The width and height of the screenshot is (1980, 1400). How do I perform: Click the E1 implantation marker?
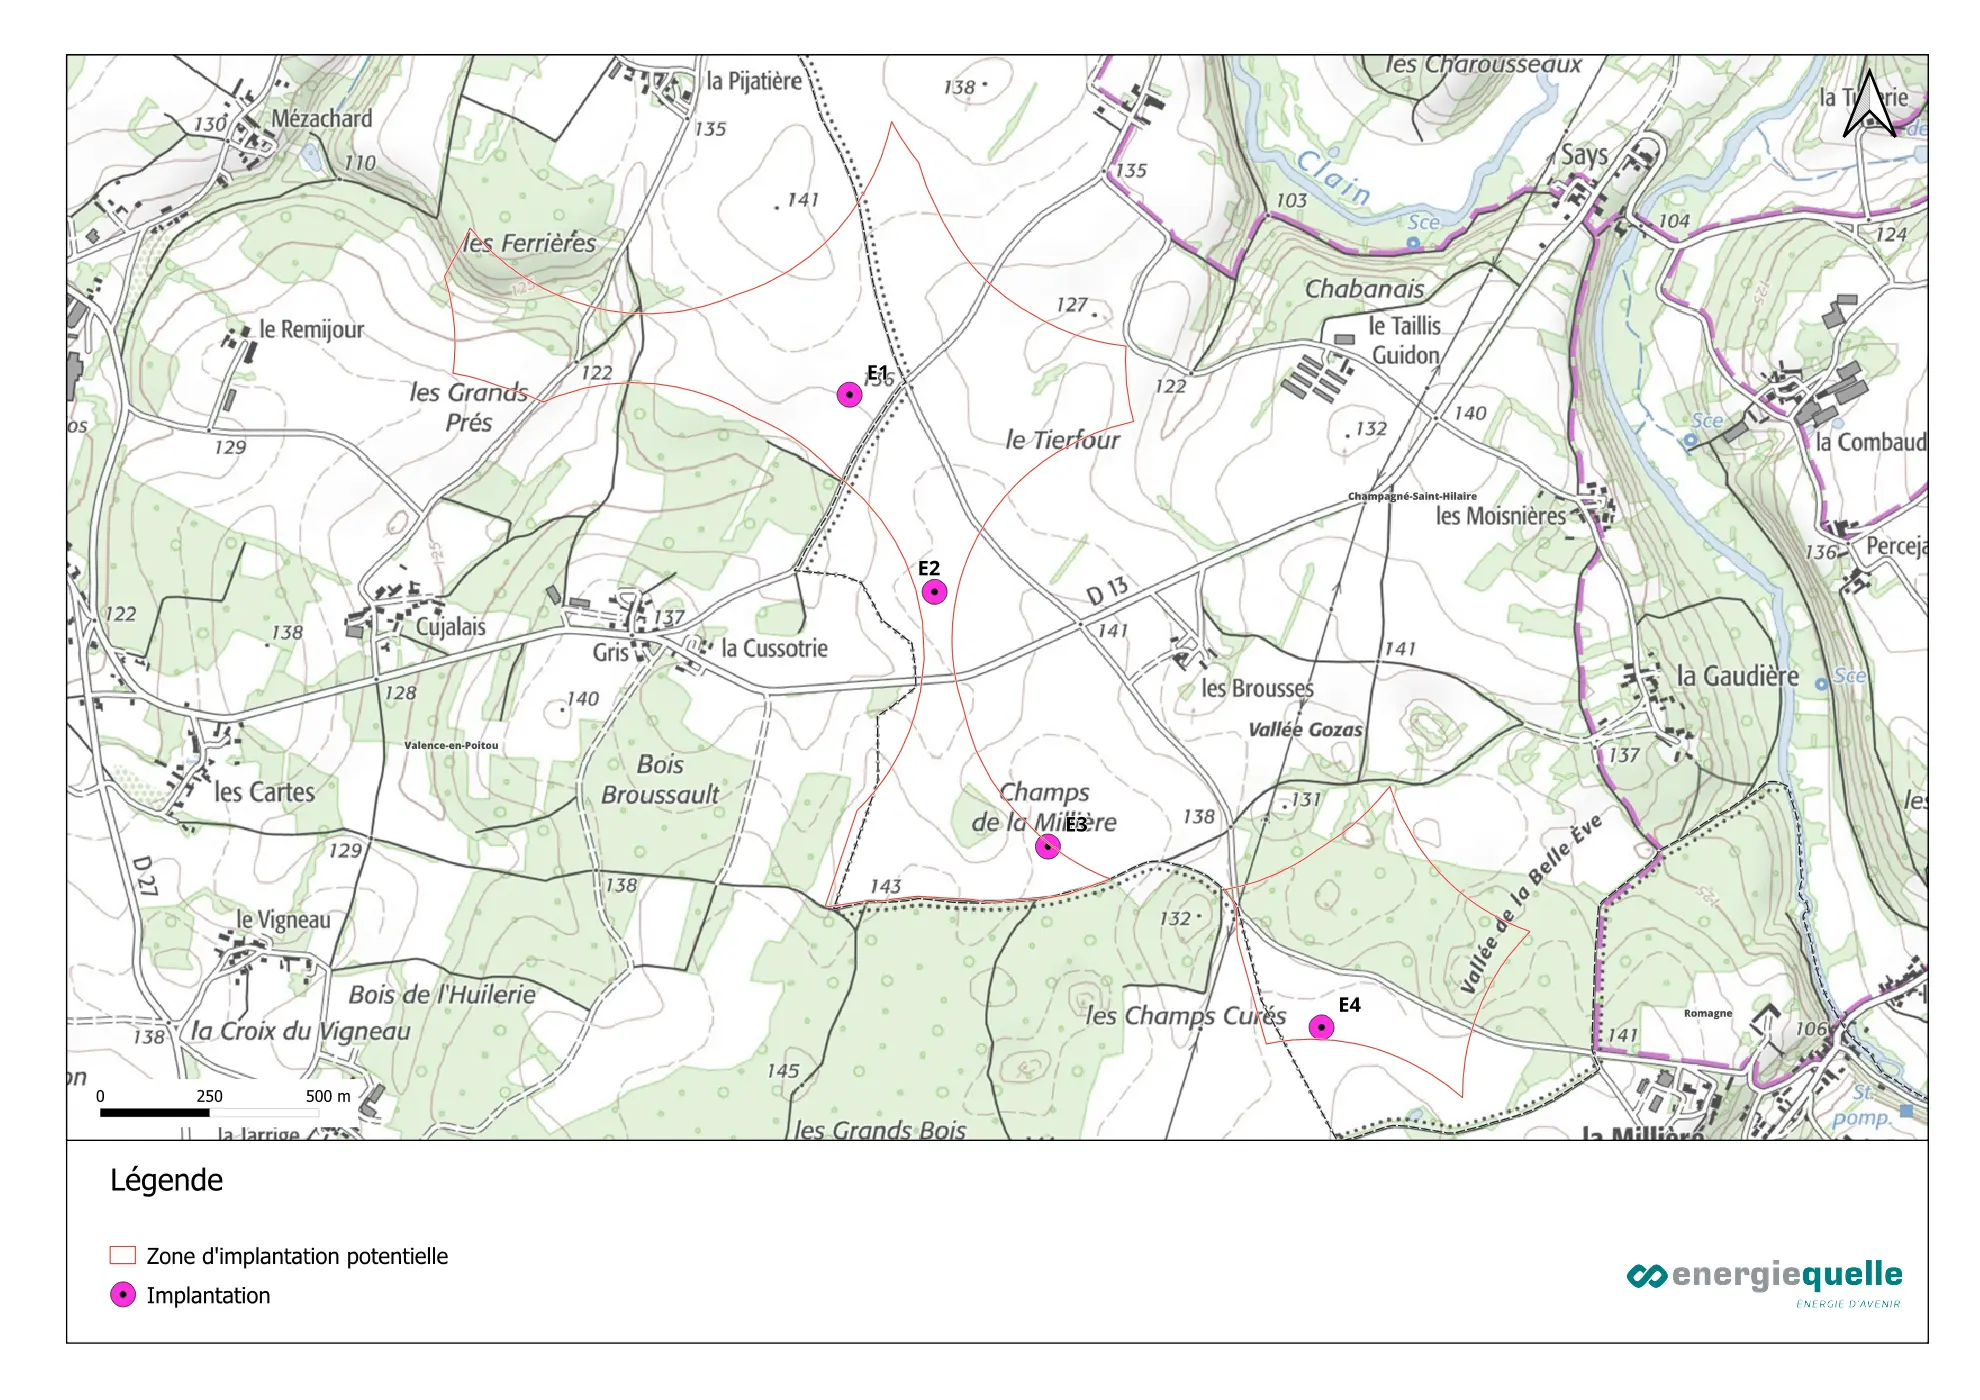(x=849, y=395)
